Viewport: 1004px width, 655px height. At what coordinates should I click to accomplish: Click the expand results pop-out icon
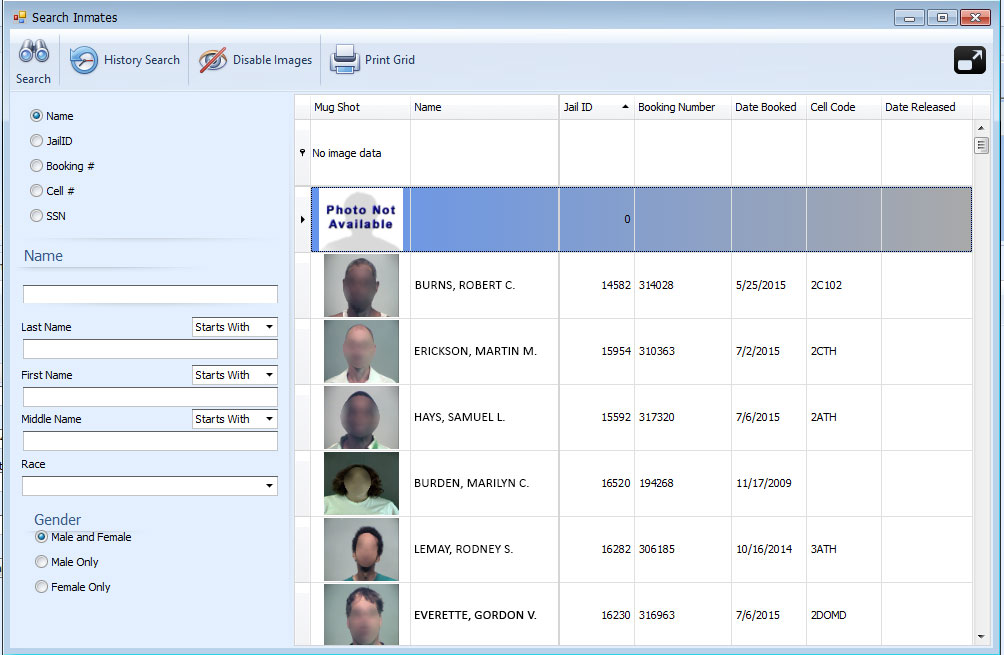tap(968, 60)
